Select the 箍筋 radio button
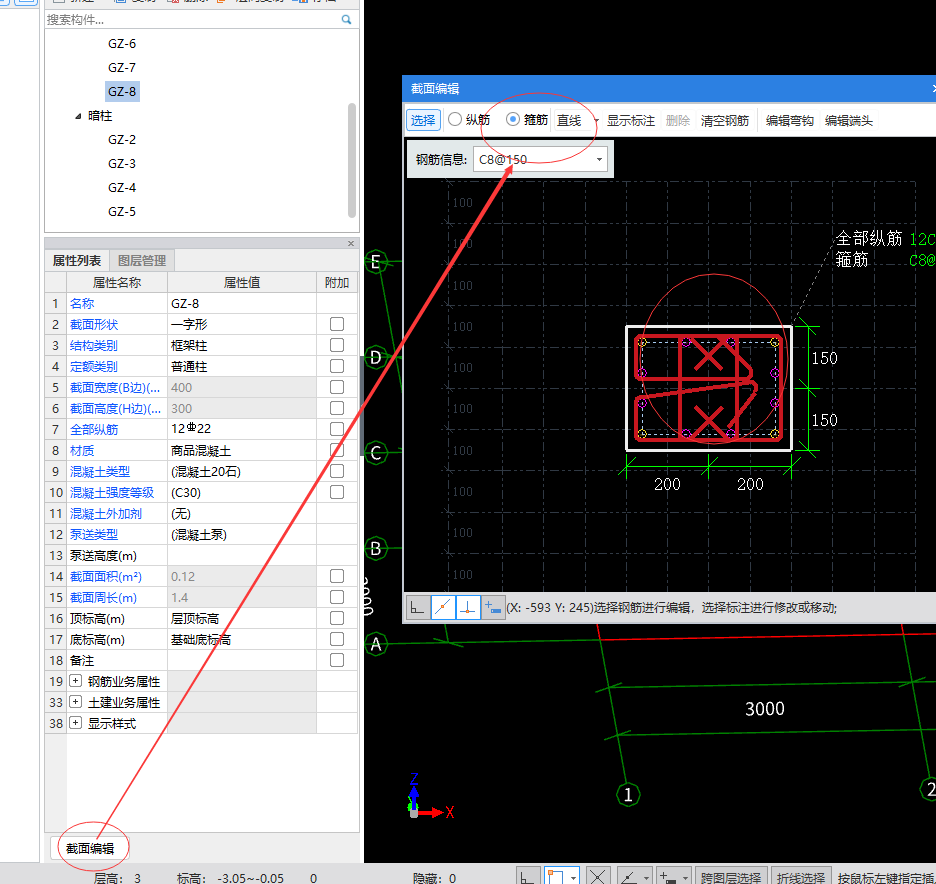The width and height of the screenshot is (936, 884). [x=513, y=119]
